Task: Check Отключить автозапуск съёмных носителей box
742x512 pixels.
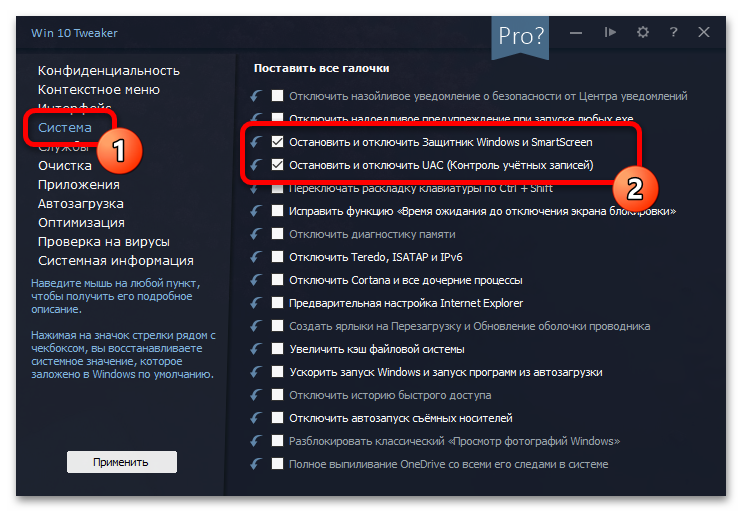Action: point(277,417)
